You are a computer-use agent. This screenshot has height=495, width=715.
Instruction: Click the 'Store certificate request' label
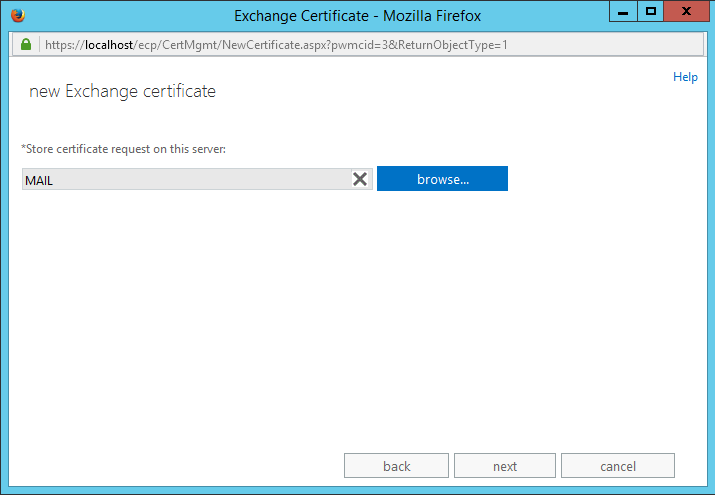pyautogui.click(x=124, y=149)
